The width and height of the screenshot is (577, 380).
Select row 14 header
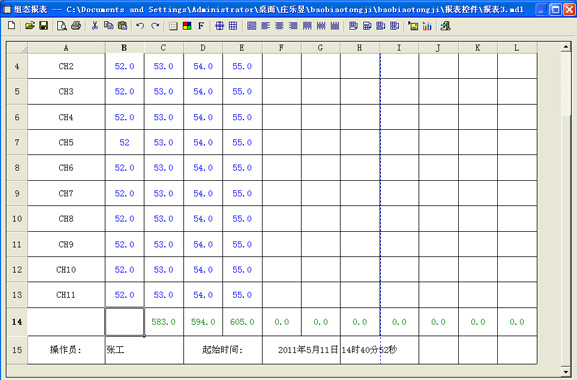[x=17, y=322]
